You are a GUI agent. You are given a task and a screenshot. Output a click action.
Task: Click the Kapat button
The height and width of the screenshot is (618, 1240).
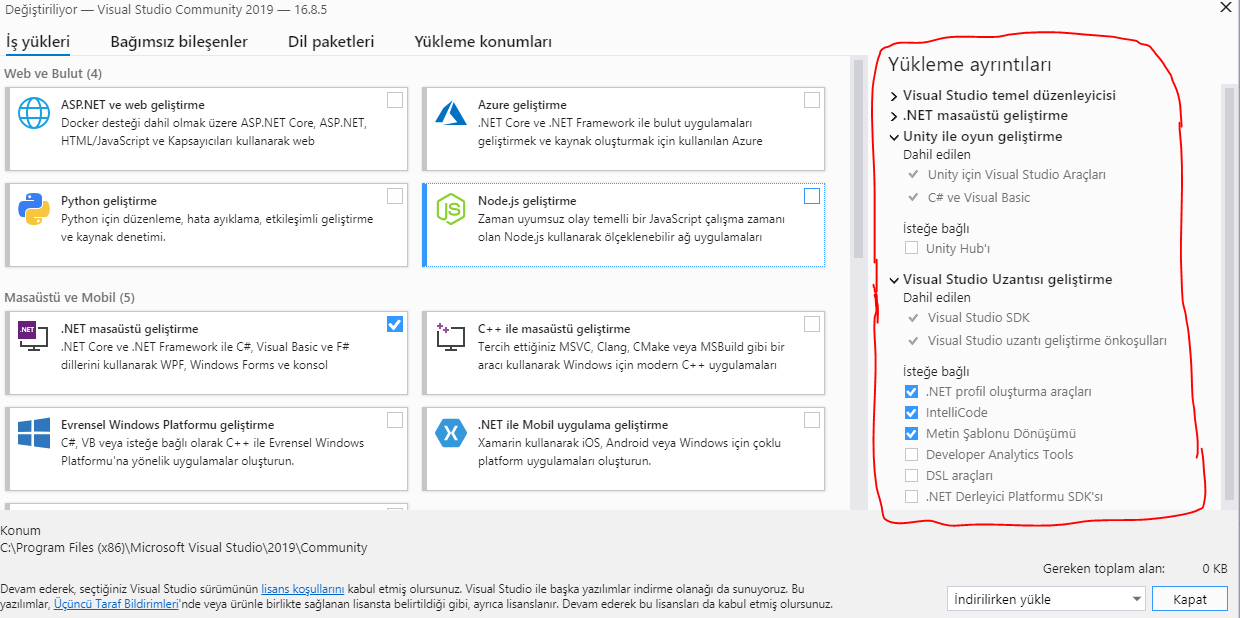[1190, 599]
